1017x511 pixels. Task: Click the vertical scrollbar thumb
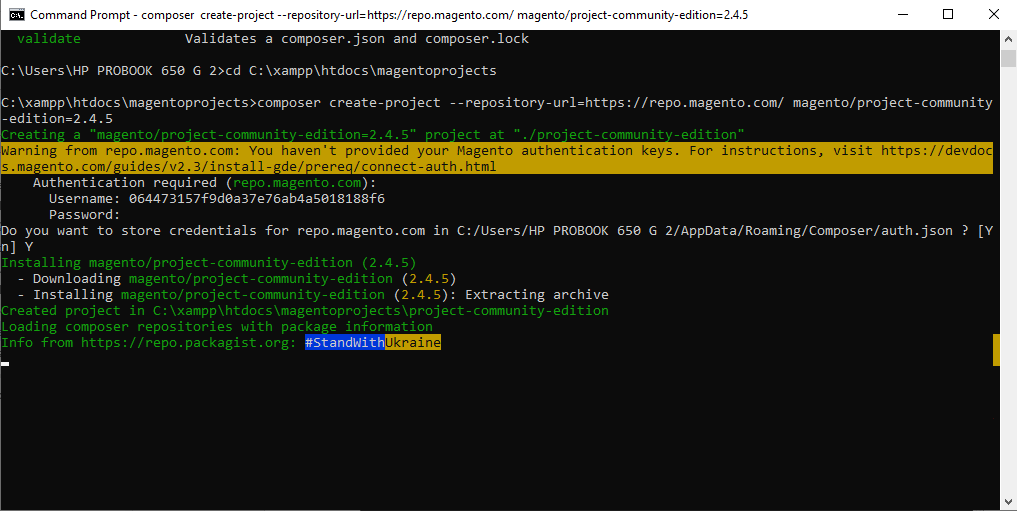coord(1008,58)
